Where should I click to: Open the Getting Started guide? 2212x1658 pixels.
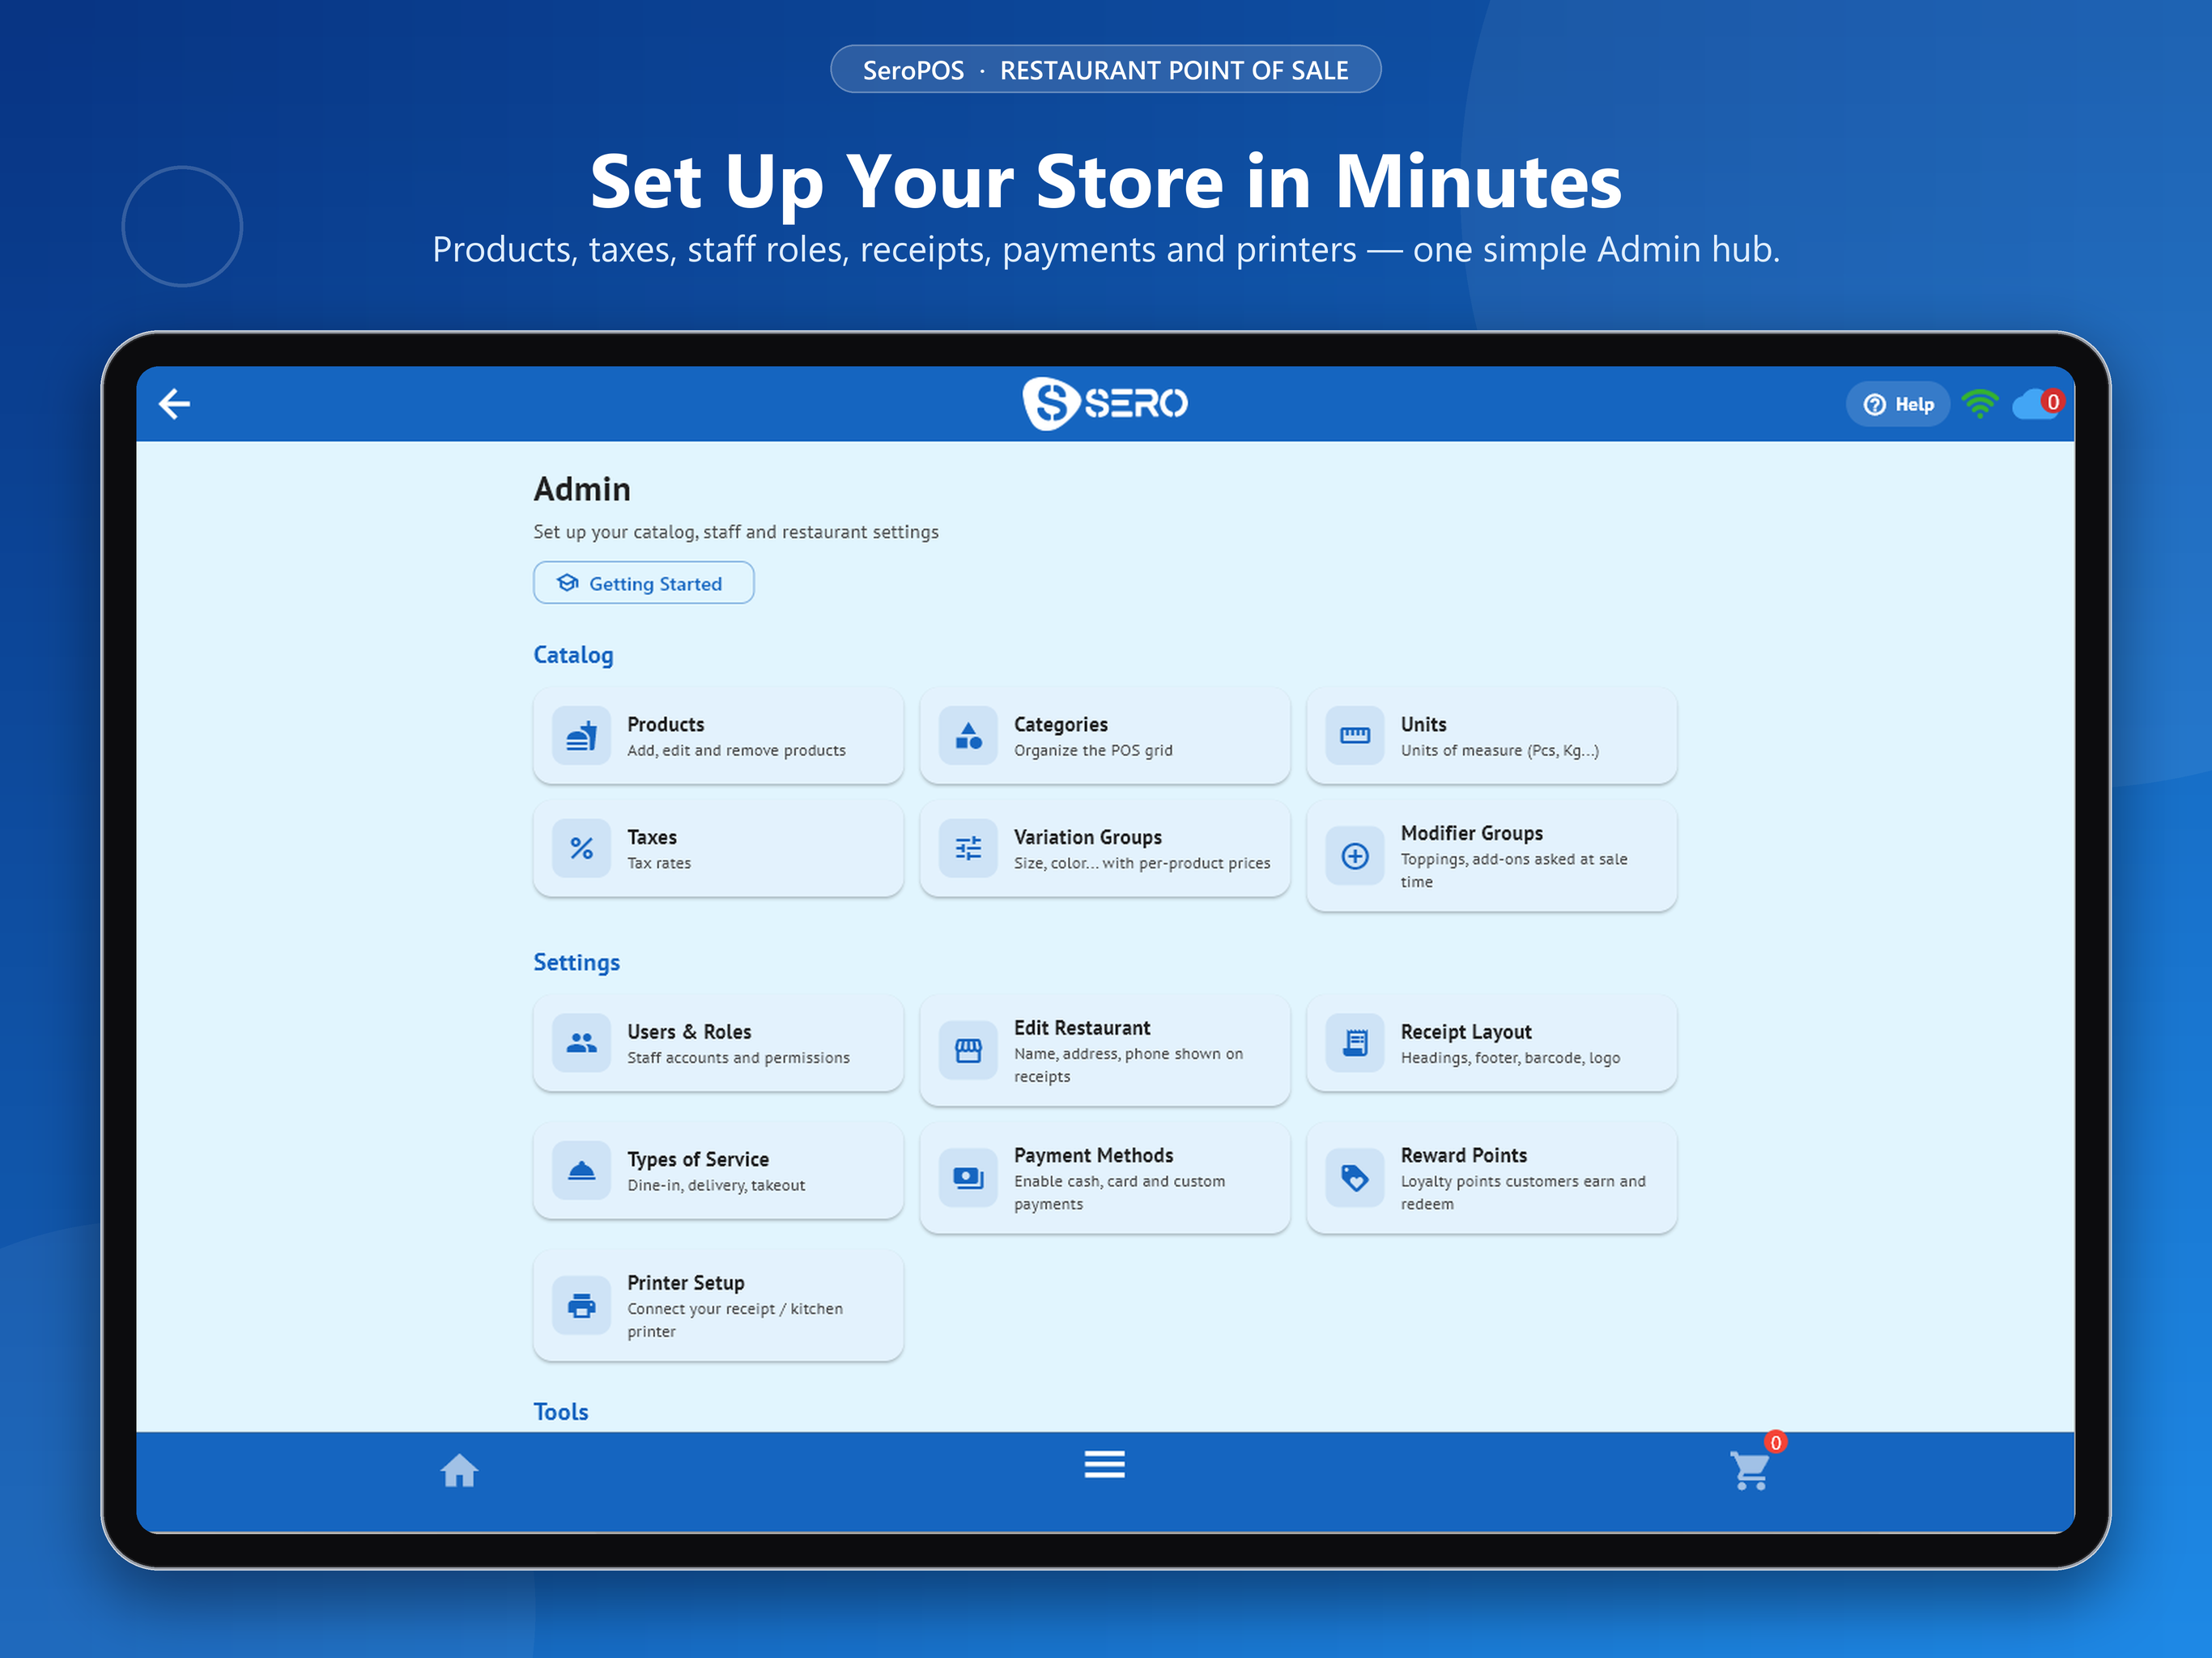[643, 583]
